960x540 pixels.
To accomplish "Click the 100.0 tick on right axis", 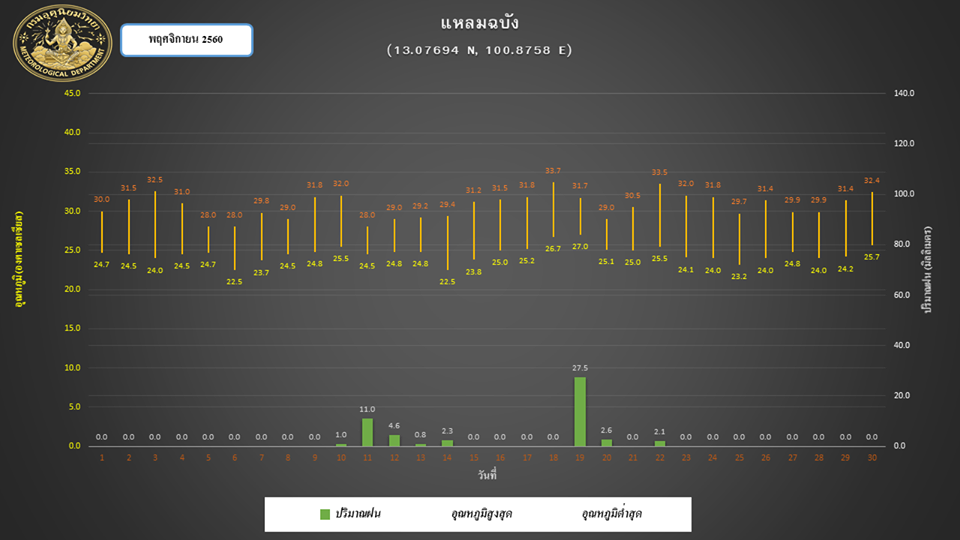I will (904, 194).
